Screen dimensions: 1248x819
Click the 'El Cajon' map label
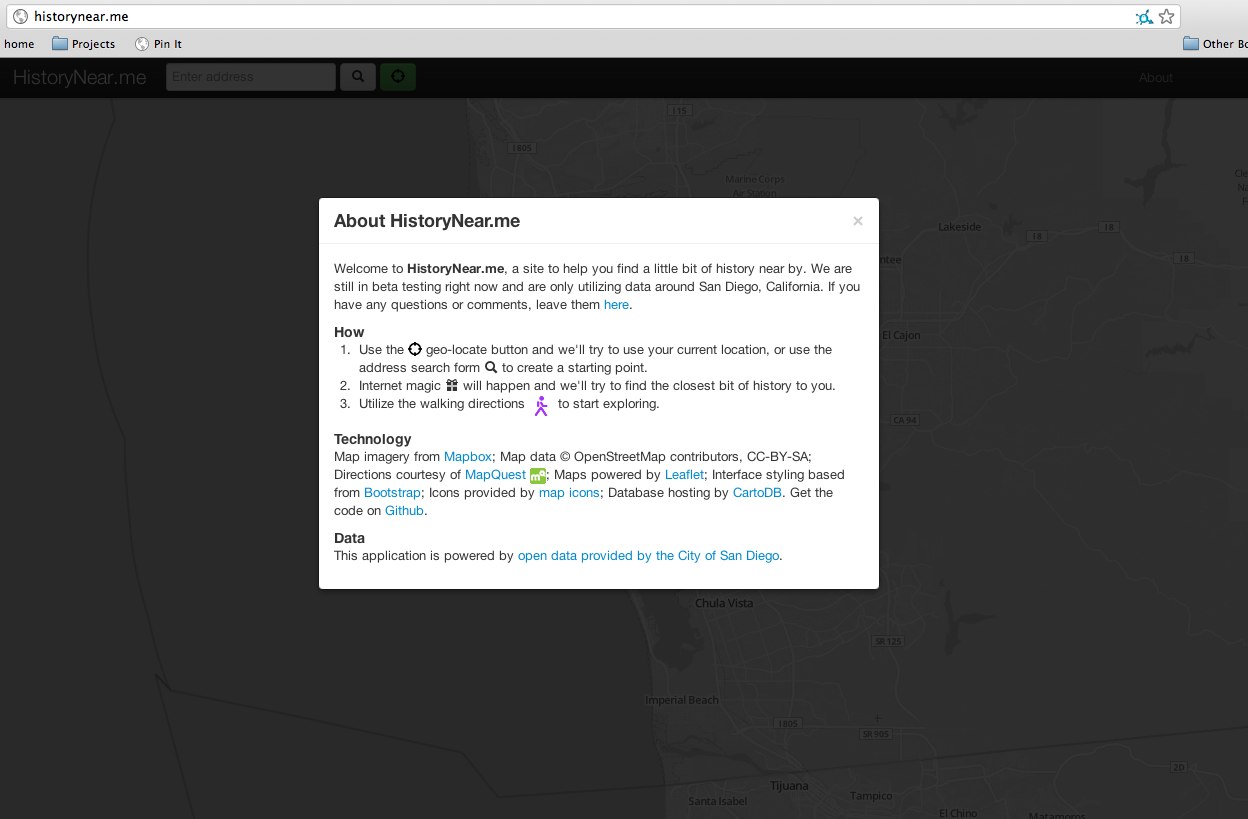point(901,335)
